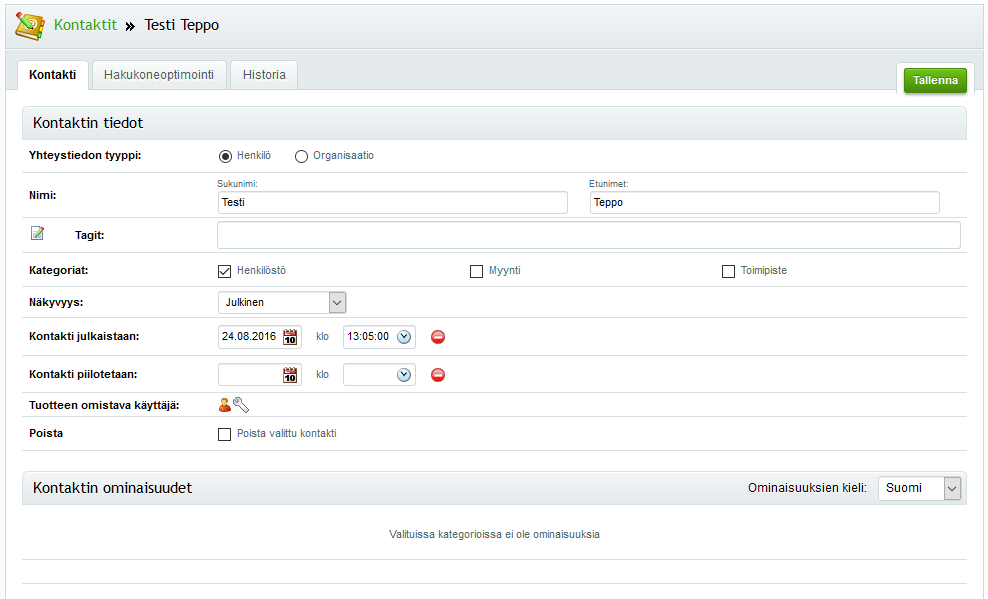The width and height of the screenshot is (988, 599).
Task: Click the publish date field 24.08.2016
Action: tap(250, 337)
